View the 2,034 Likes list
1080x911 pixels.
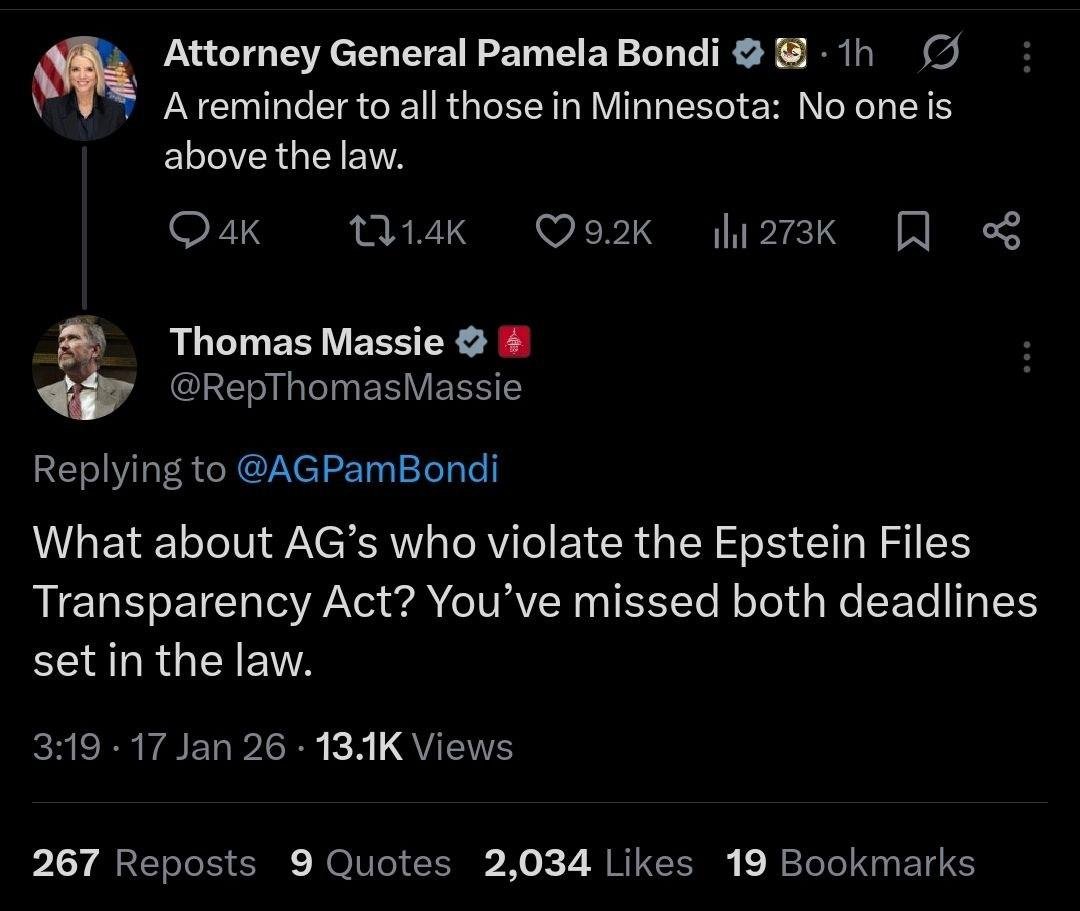pos(588,863)
